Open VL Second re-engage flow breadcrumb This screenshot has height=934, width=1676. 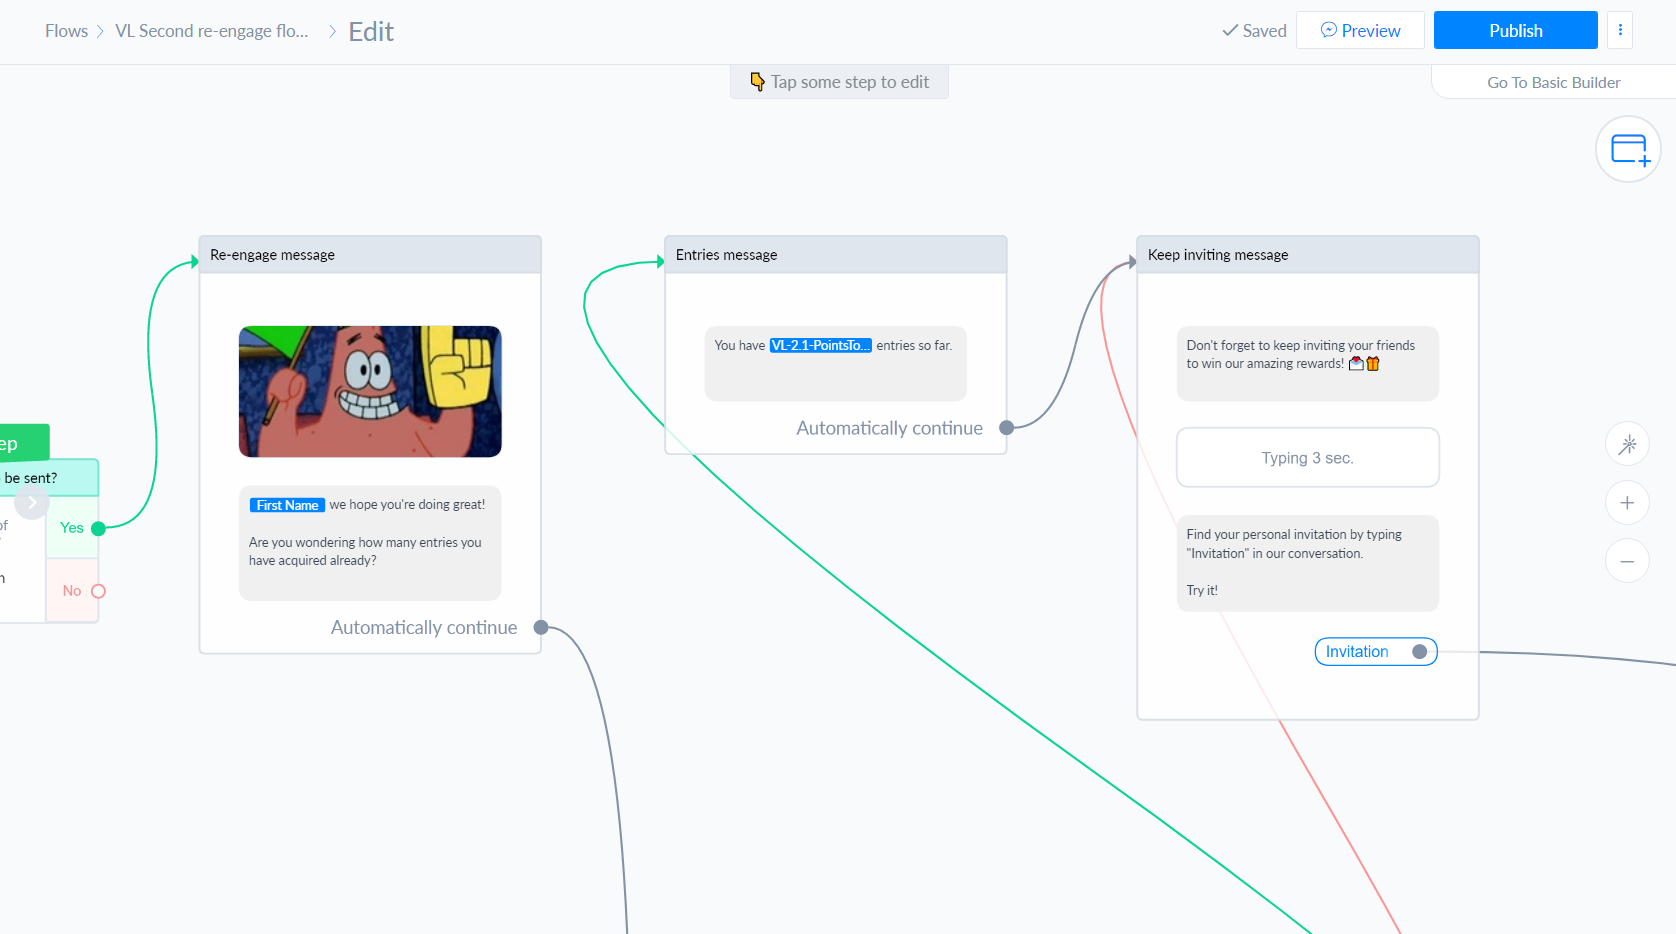click(212, 31)
